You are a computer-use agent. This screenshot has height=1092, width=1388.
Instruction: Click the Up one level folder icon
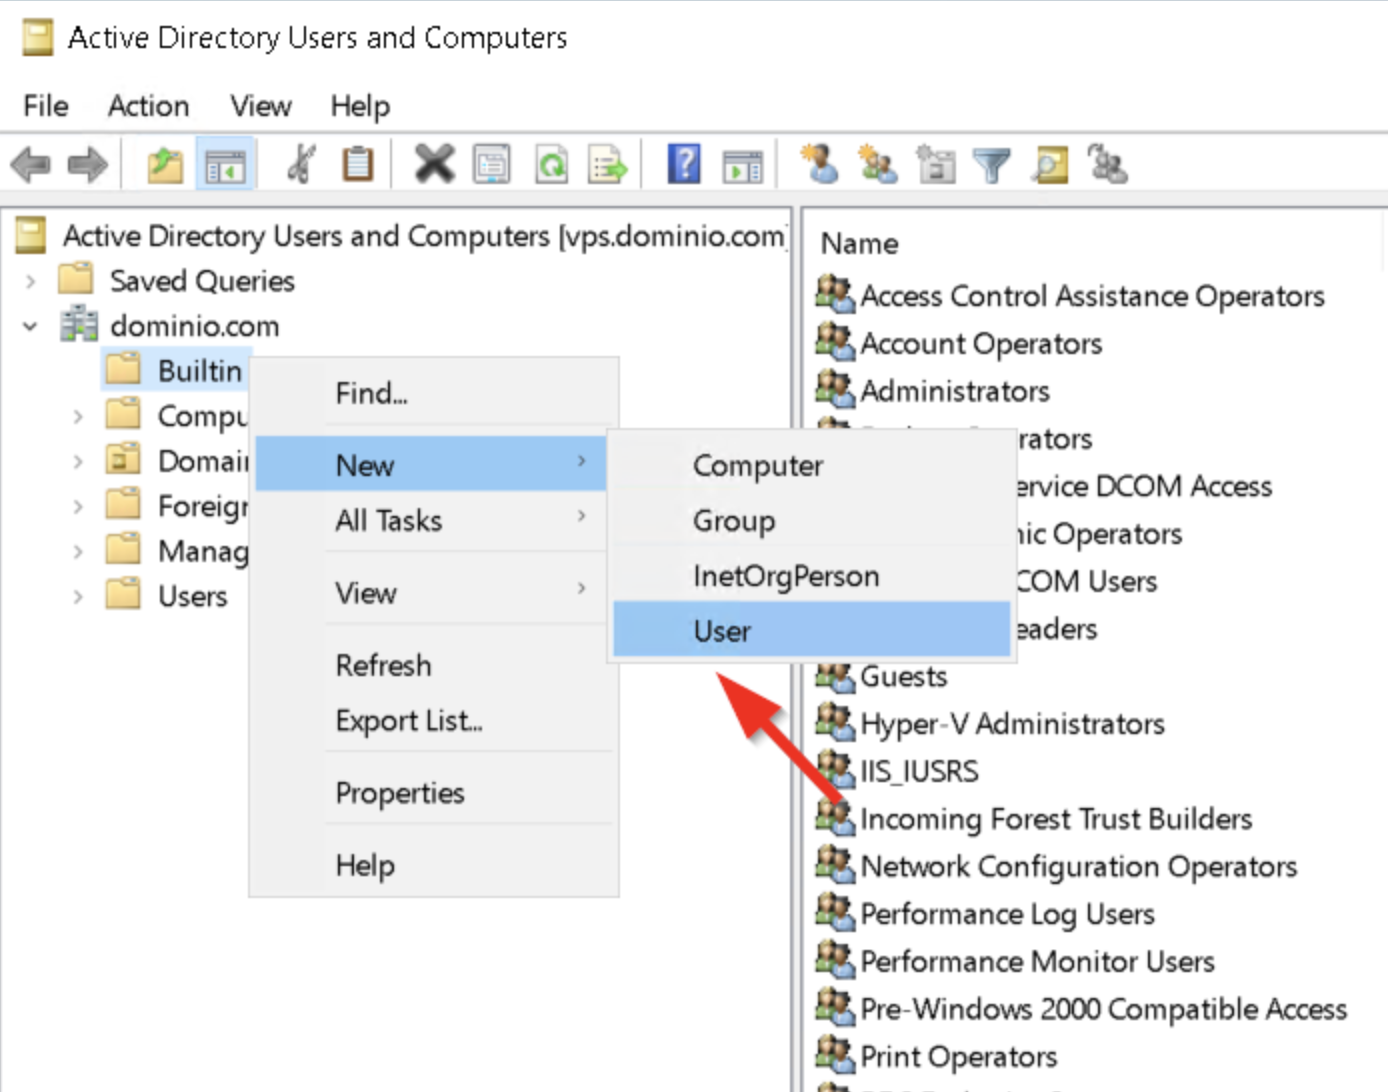tap(165, 165)
